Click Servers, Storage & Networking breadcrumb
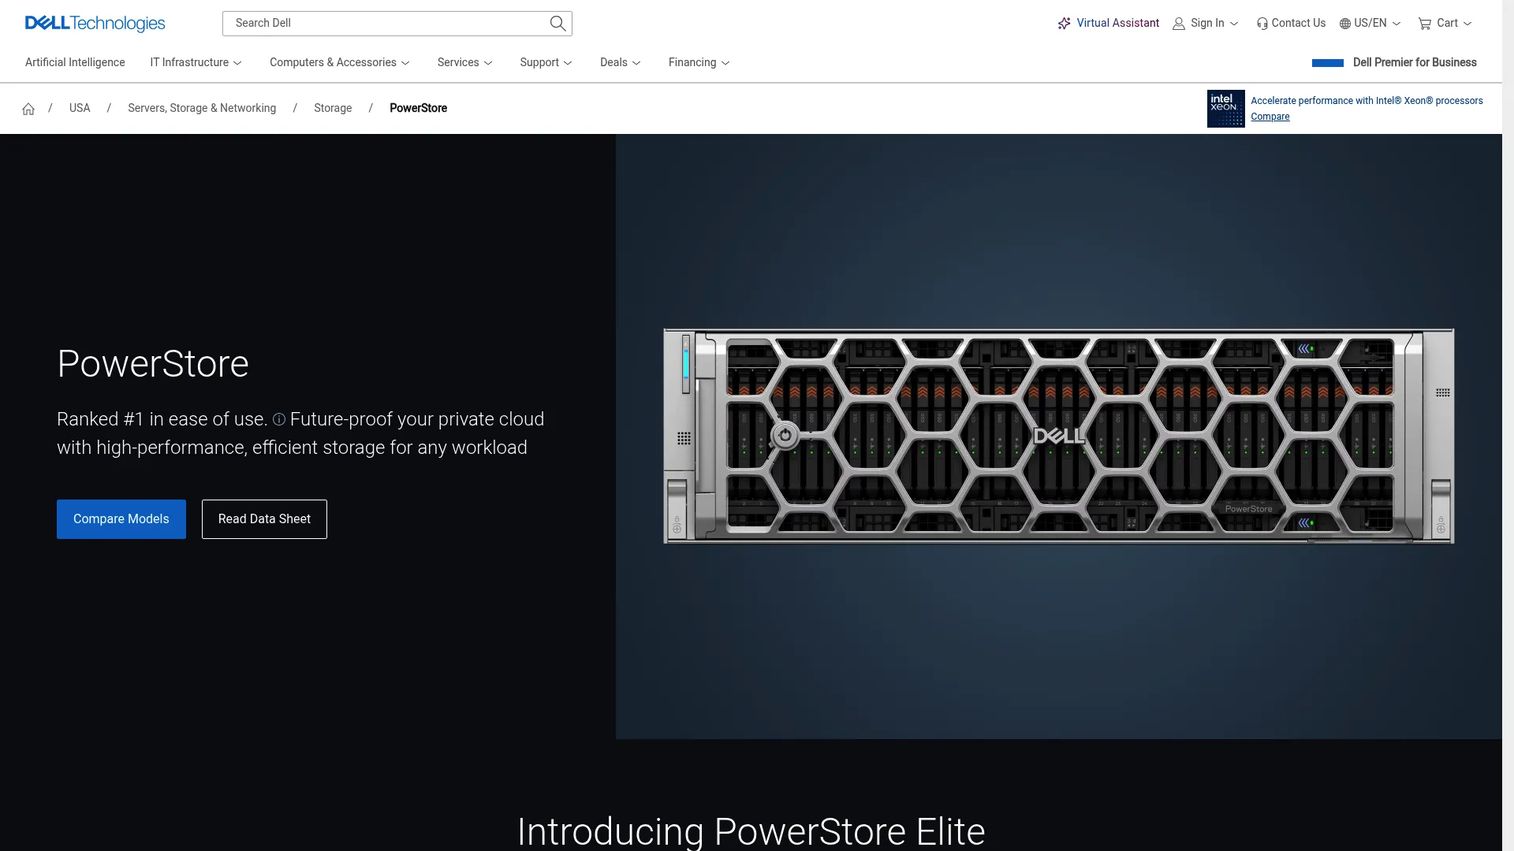The width and height of the screenshot is (1514, 851). tap(202, 108)
